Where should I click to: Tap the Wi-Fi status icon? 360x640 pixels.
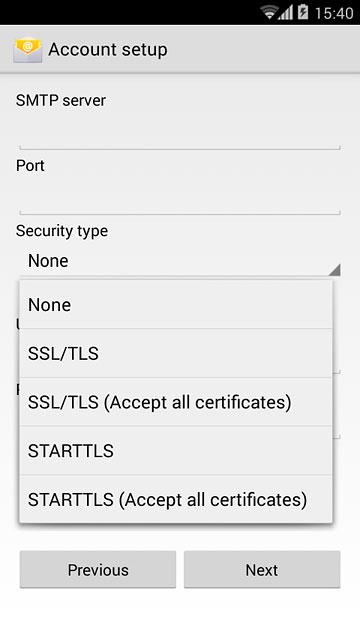point(269,12)
